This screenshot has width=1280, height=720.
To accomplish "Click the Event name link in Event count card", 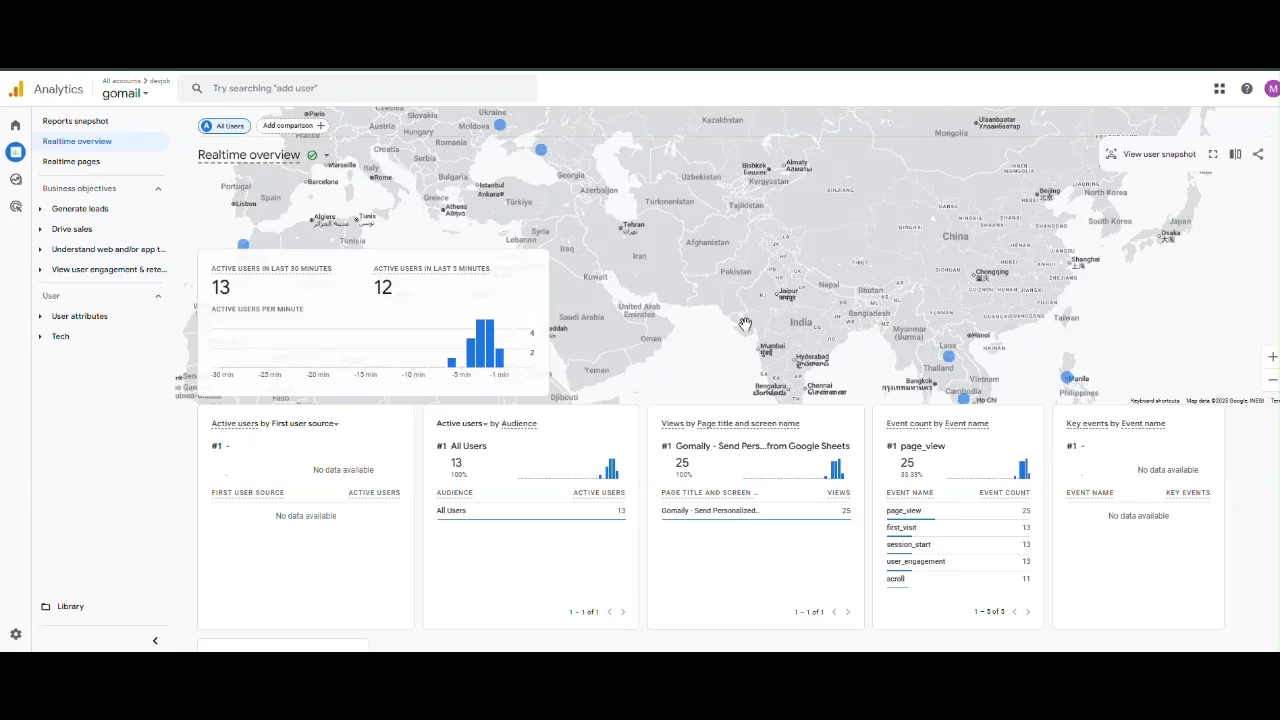I will coord(966,424).
